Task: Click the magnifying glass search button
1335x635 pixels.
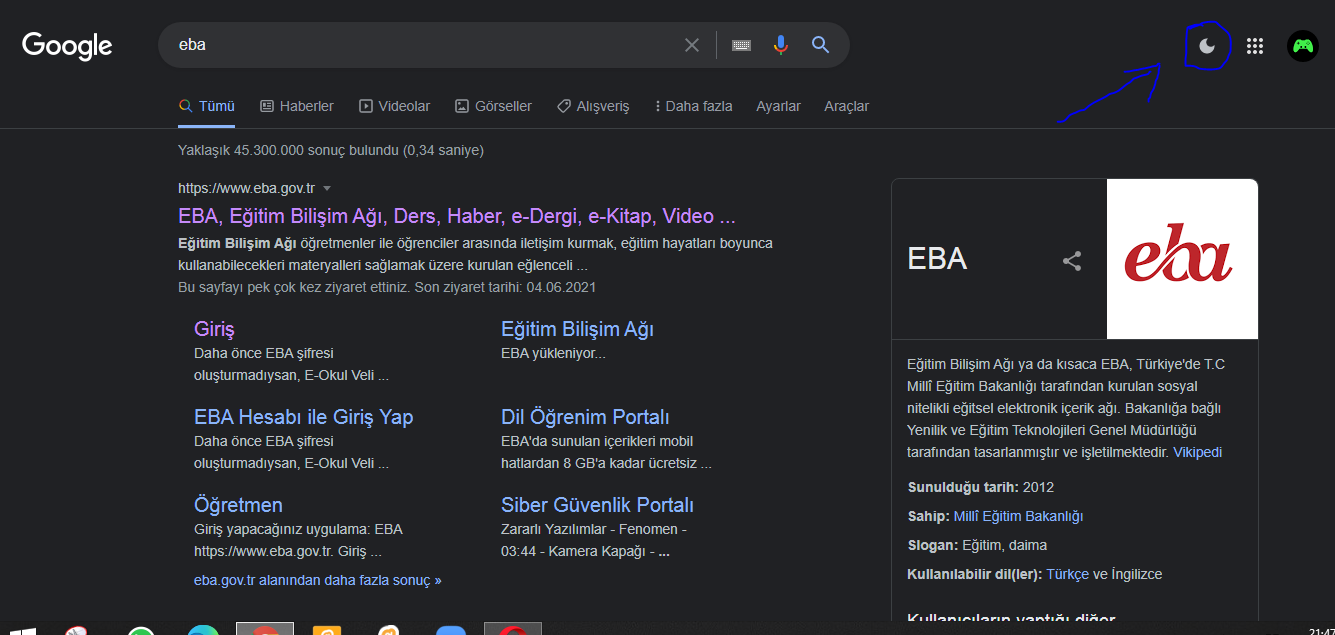Action: [x=821, y=45]
